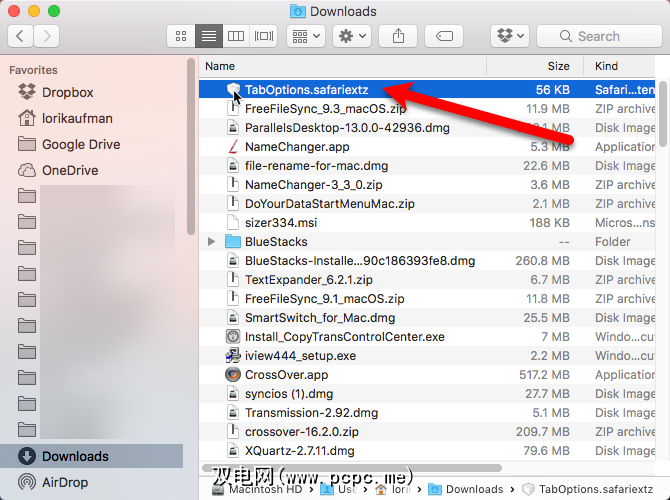Click the iview444_setup.exe icon
The height and width of the screenshot is (500, 670).
(233, 356)
